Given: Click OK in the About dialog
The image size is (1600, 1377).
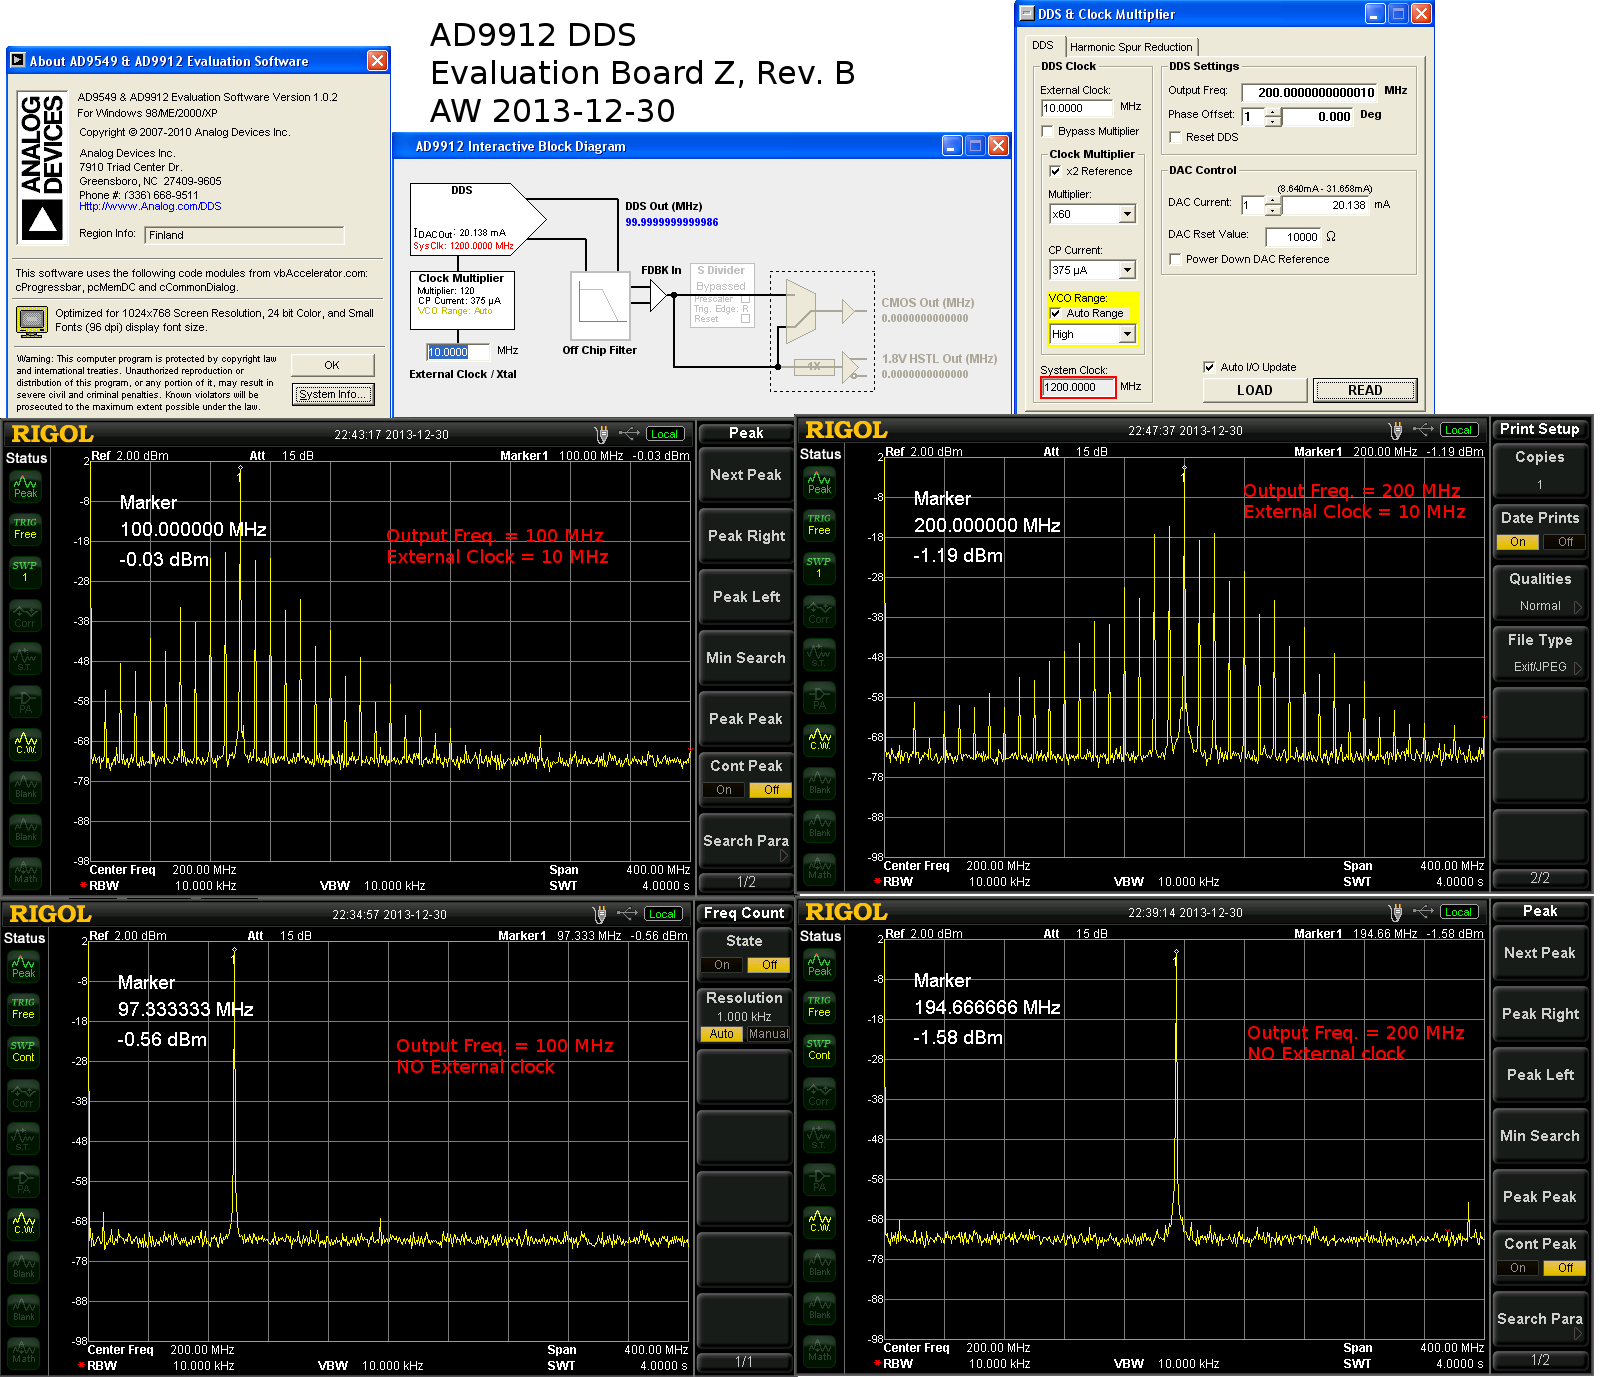Looking at the screenshot, I should [332, 365].
